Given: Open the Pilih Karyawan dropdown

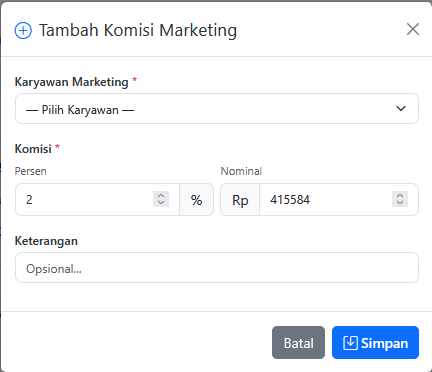Looking at the screenshot, I should (x=217, y=109).
